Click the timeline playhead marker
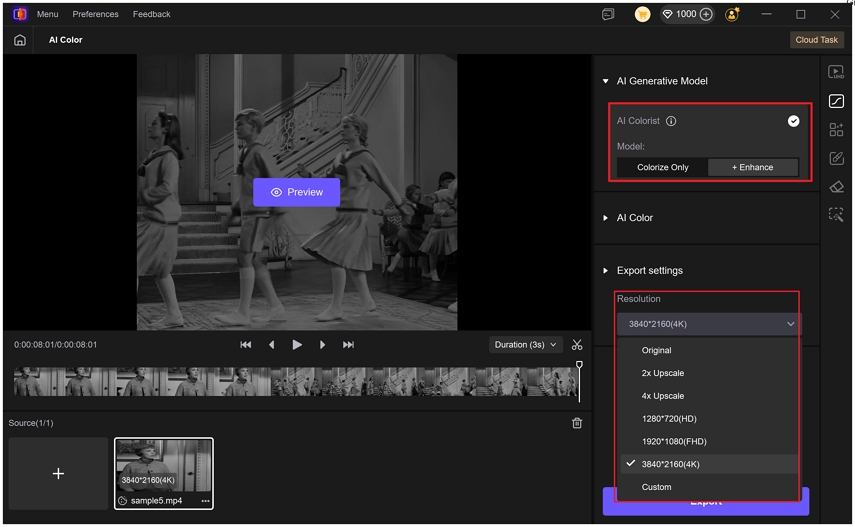The image size is (855, 527). coord(579,366)
